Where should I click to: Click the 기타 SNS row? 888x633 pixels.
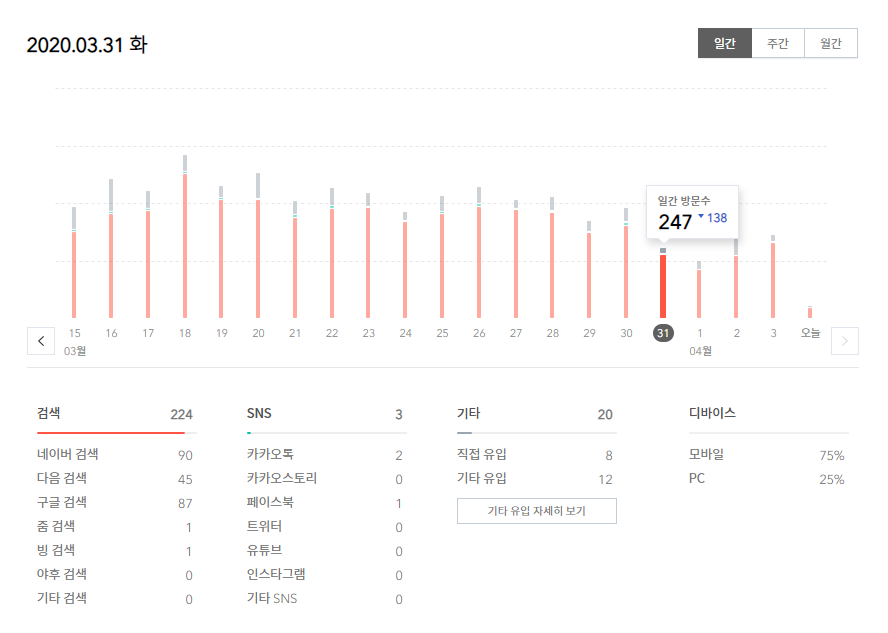[x=325, y=598]
